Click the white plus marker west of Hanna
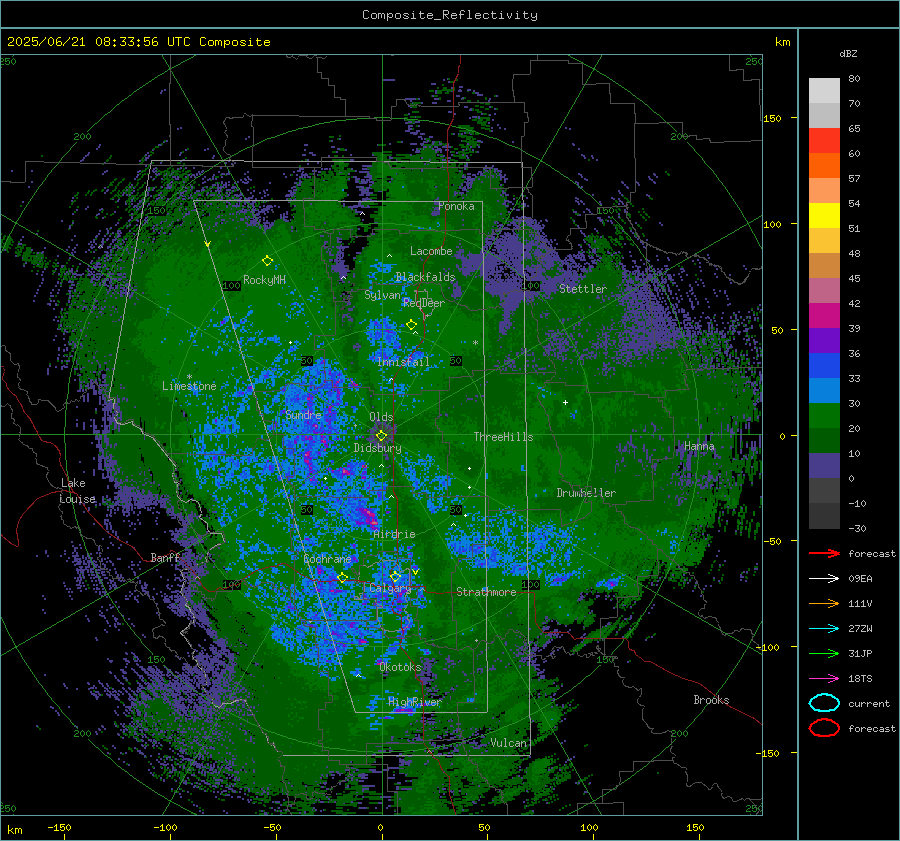Viewport: 900px width, 841px height. [565, 402]
